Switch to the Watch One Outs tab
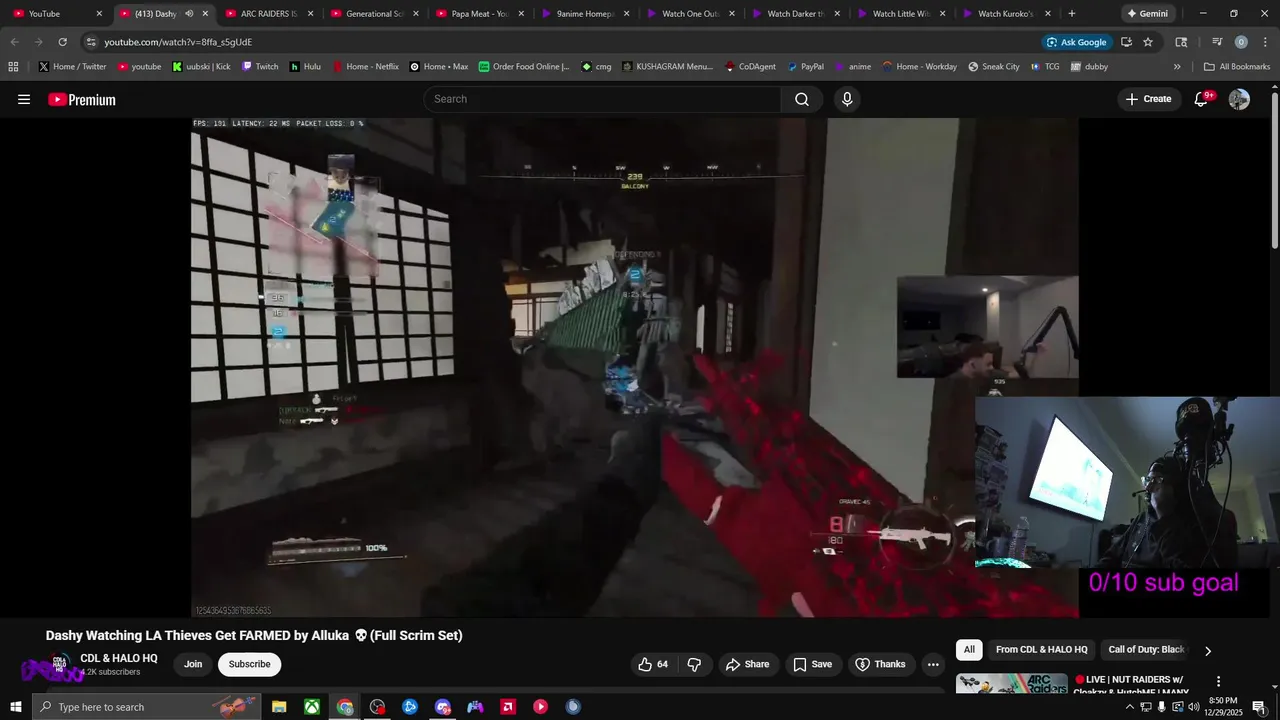 click(x=690, y=14)
